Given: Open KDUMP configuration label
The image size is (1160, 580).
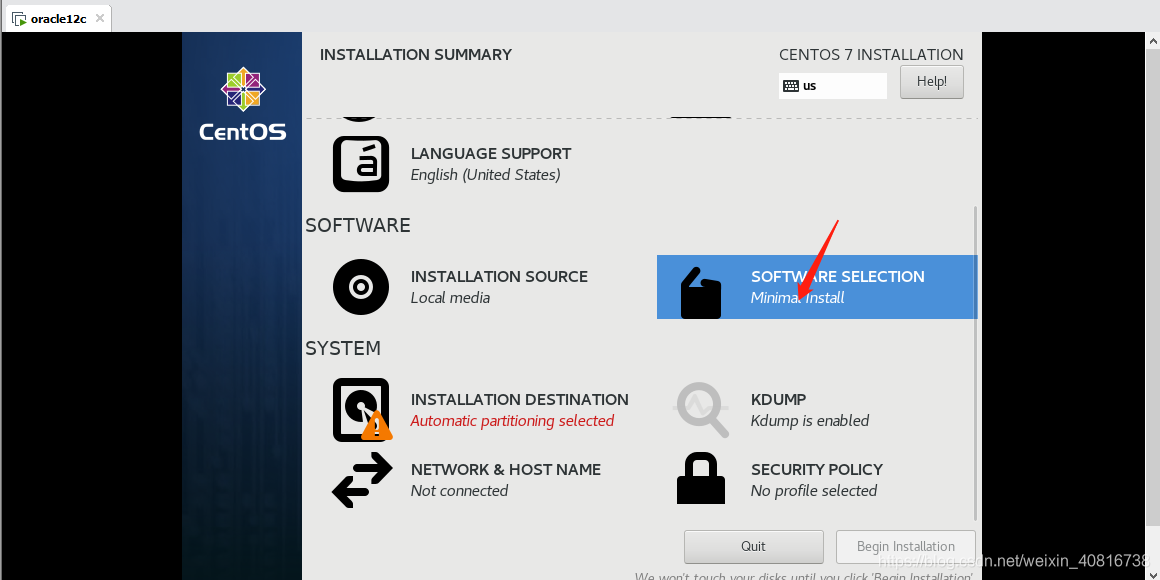Looking at the screenshot, I should coord(778,399).
